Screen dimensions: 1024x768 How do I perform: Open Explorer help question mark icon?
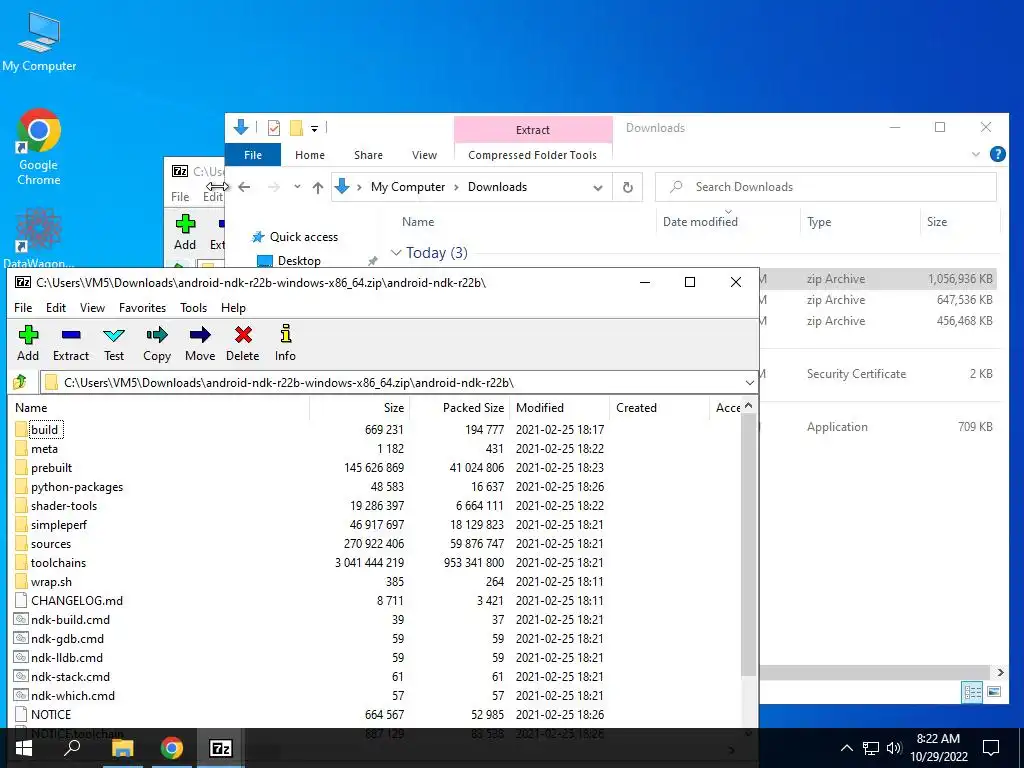tap(997, 154)
